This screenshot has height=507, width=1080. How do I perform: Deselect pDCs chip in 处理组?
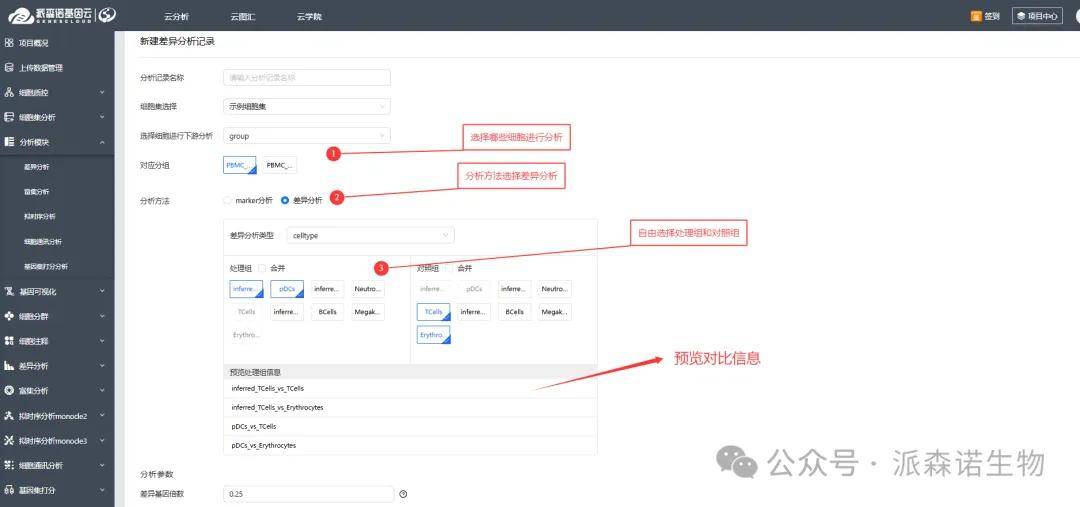[287, 289]
